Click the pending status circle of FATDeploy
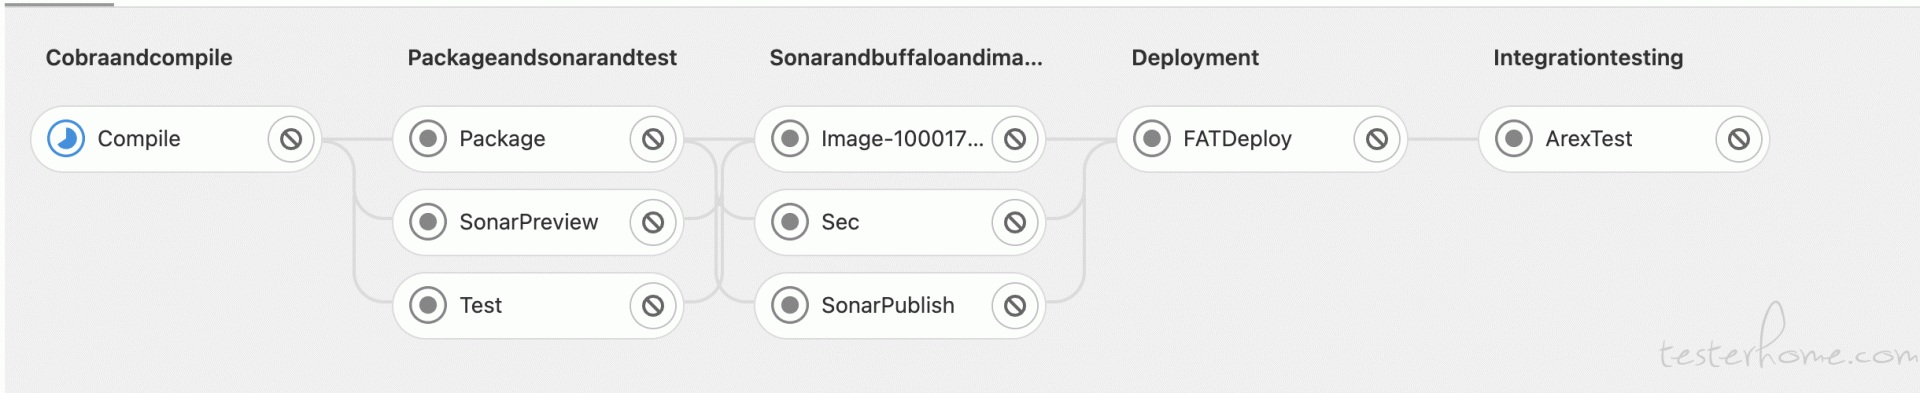1920x393 pixels. [1152, 139]
